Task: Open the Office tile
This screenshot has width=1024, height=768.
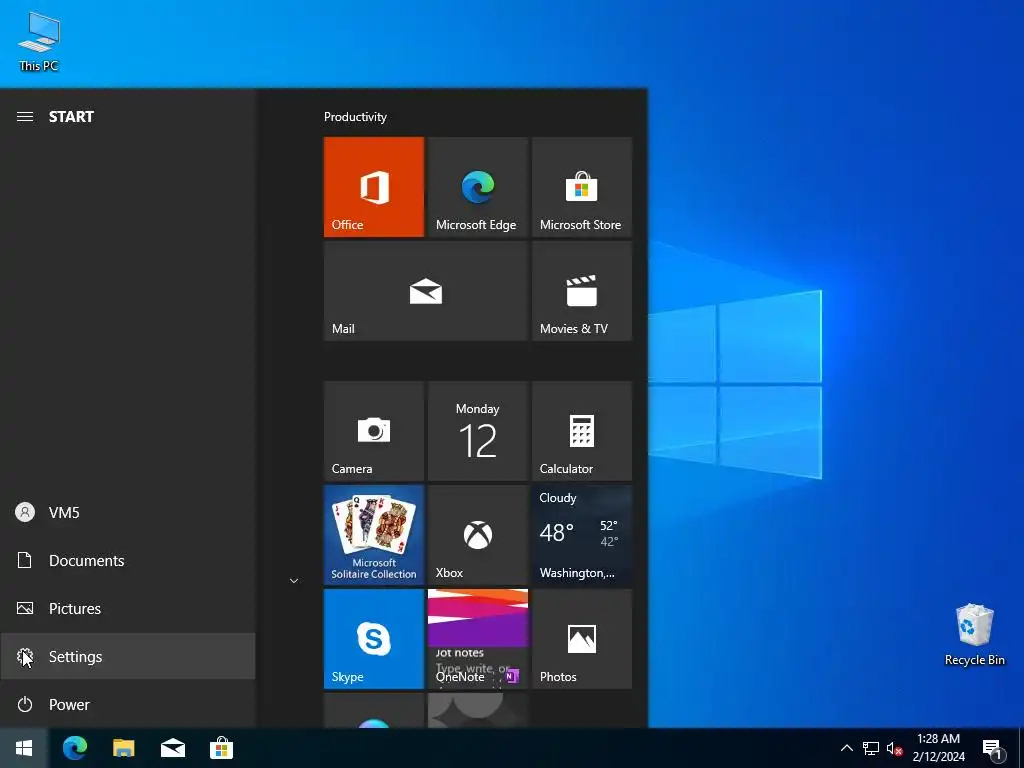Action: pos(374,187)
